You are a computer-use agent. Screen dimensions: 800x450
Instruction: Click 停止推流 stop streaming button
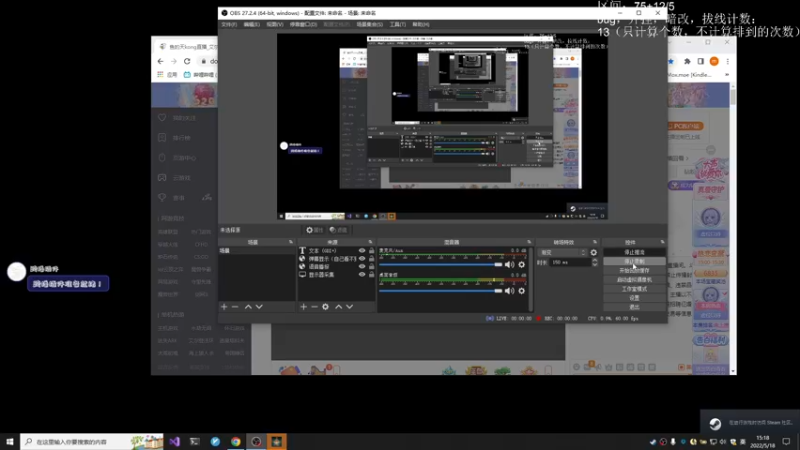[x=634, y=252]
